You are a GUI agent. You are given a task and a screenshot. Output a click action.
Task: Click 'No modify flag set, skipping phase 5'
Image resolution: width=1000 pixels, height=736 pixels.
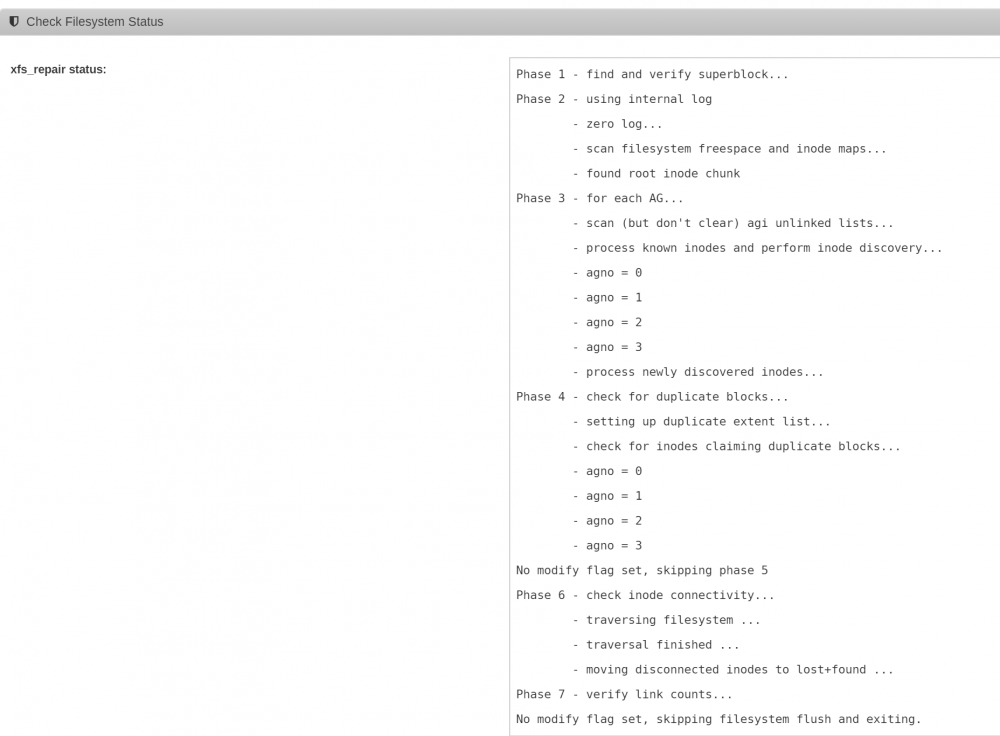(642, 571)
